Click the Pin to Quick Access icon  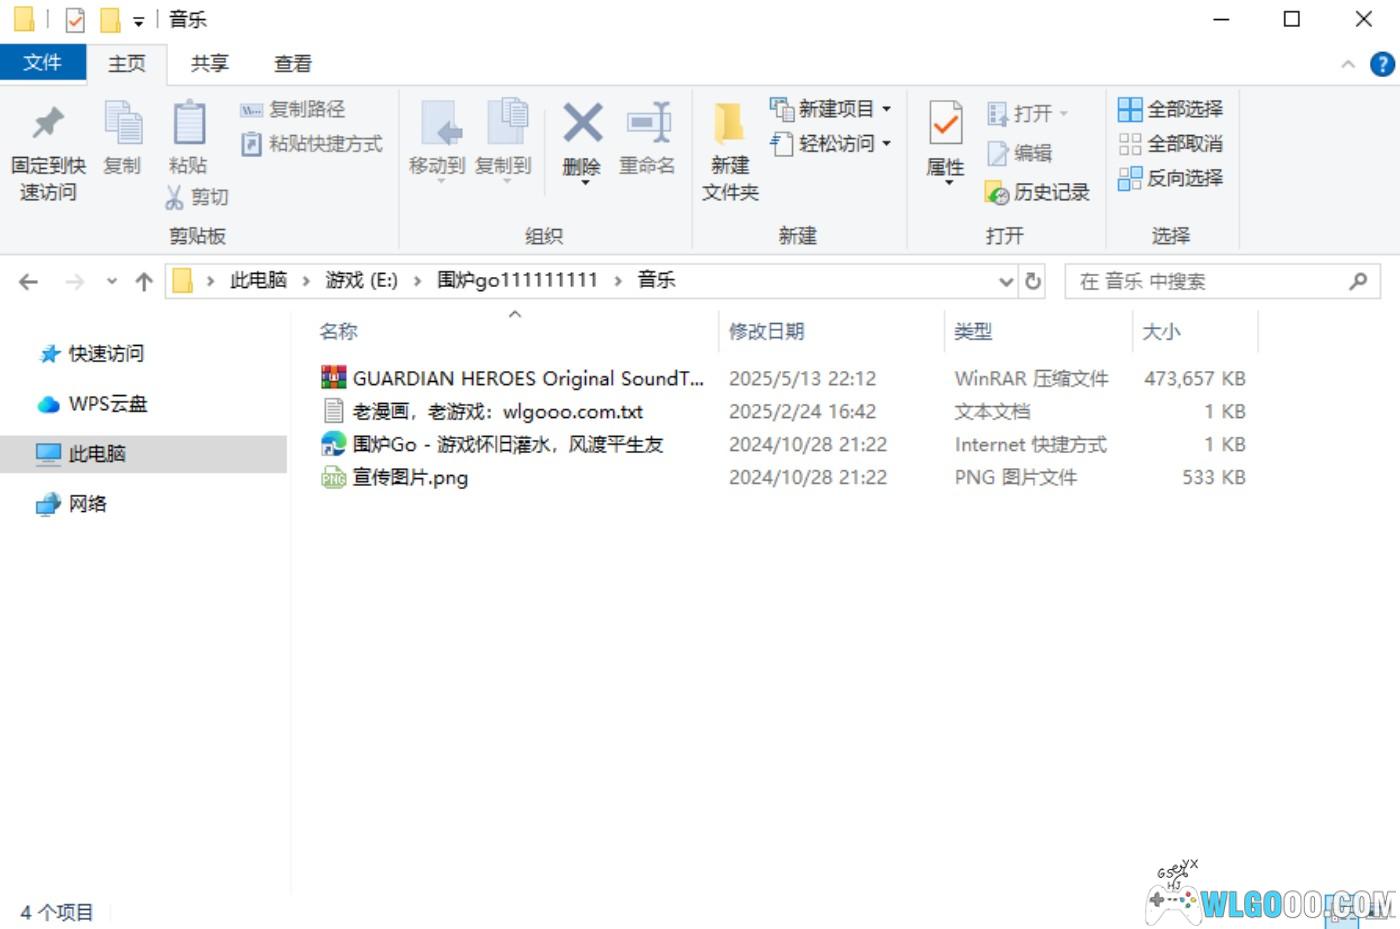click(47, 124)
